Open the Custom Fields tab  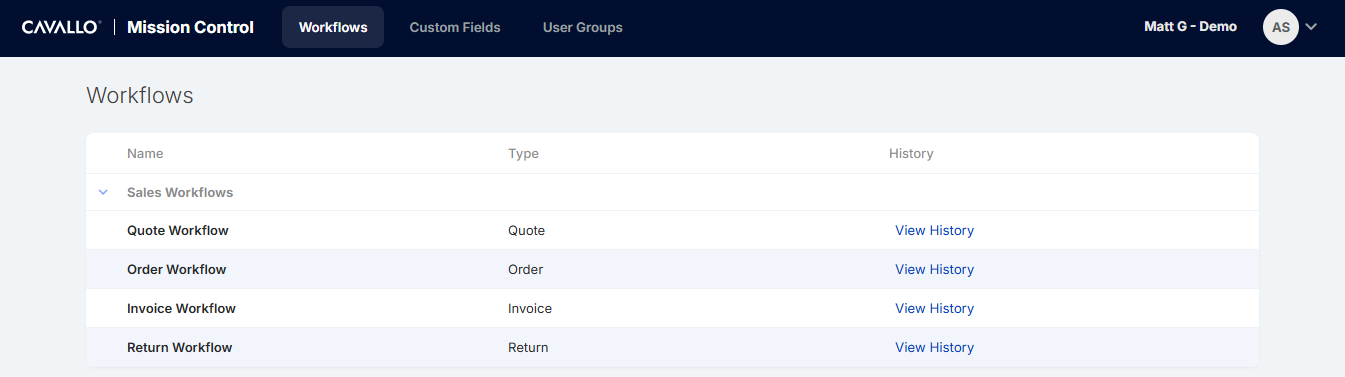point(455,27)
